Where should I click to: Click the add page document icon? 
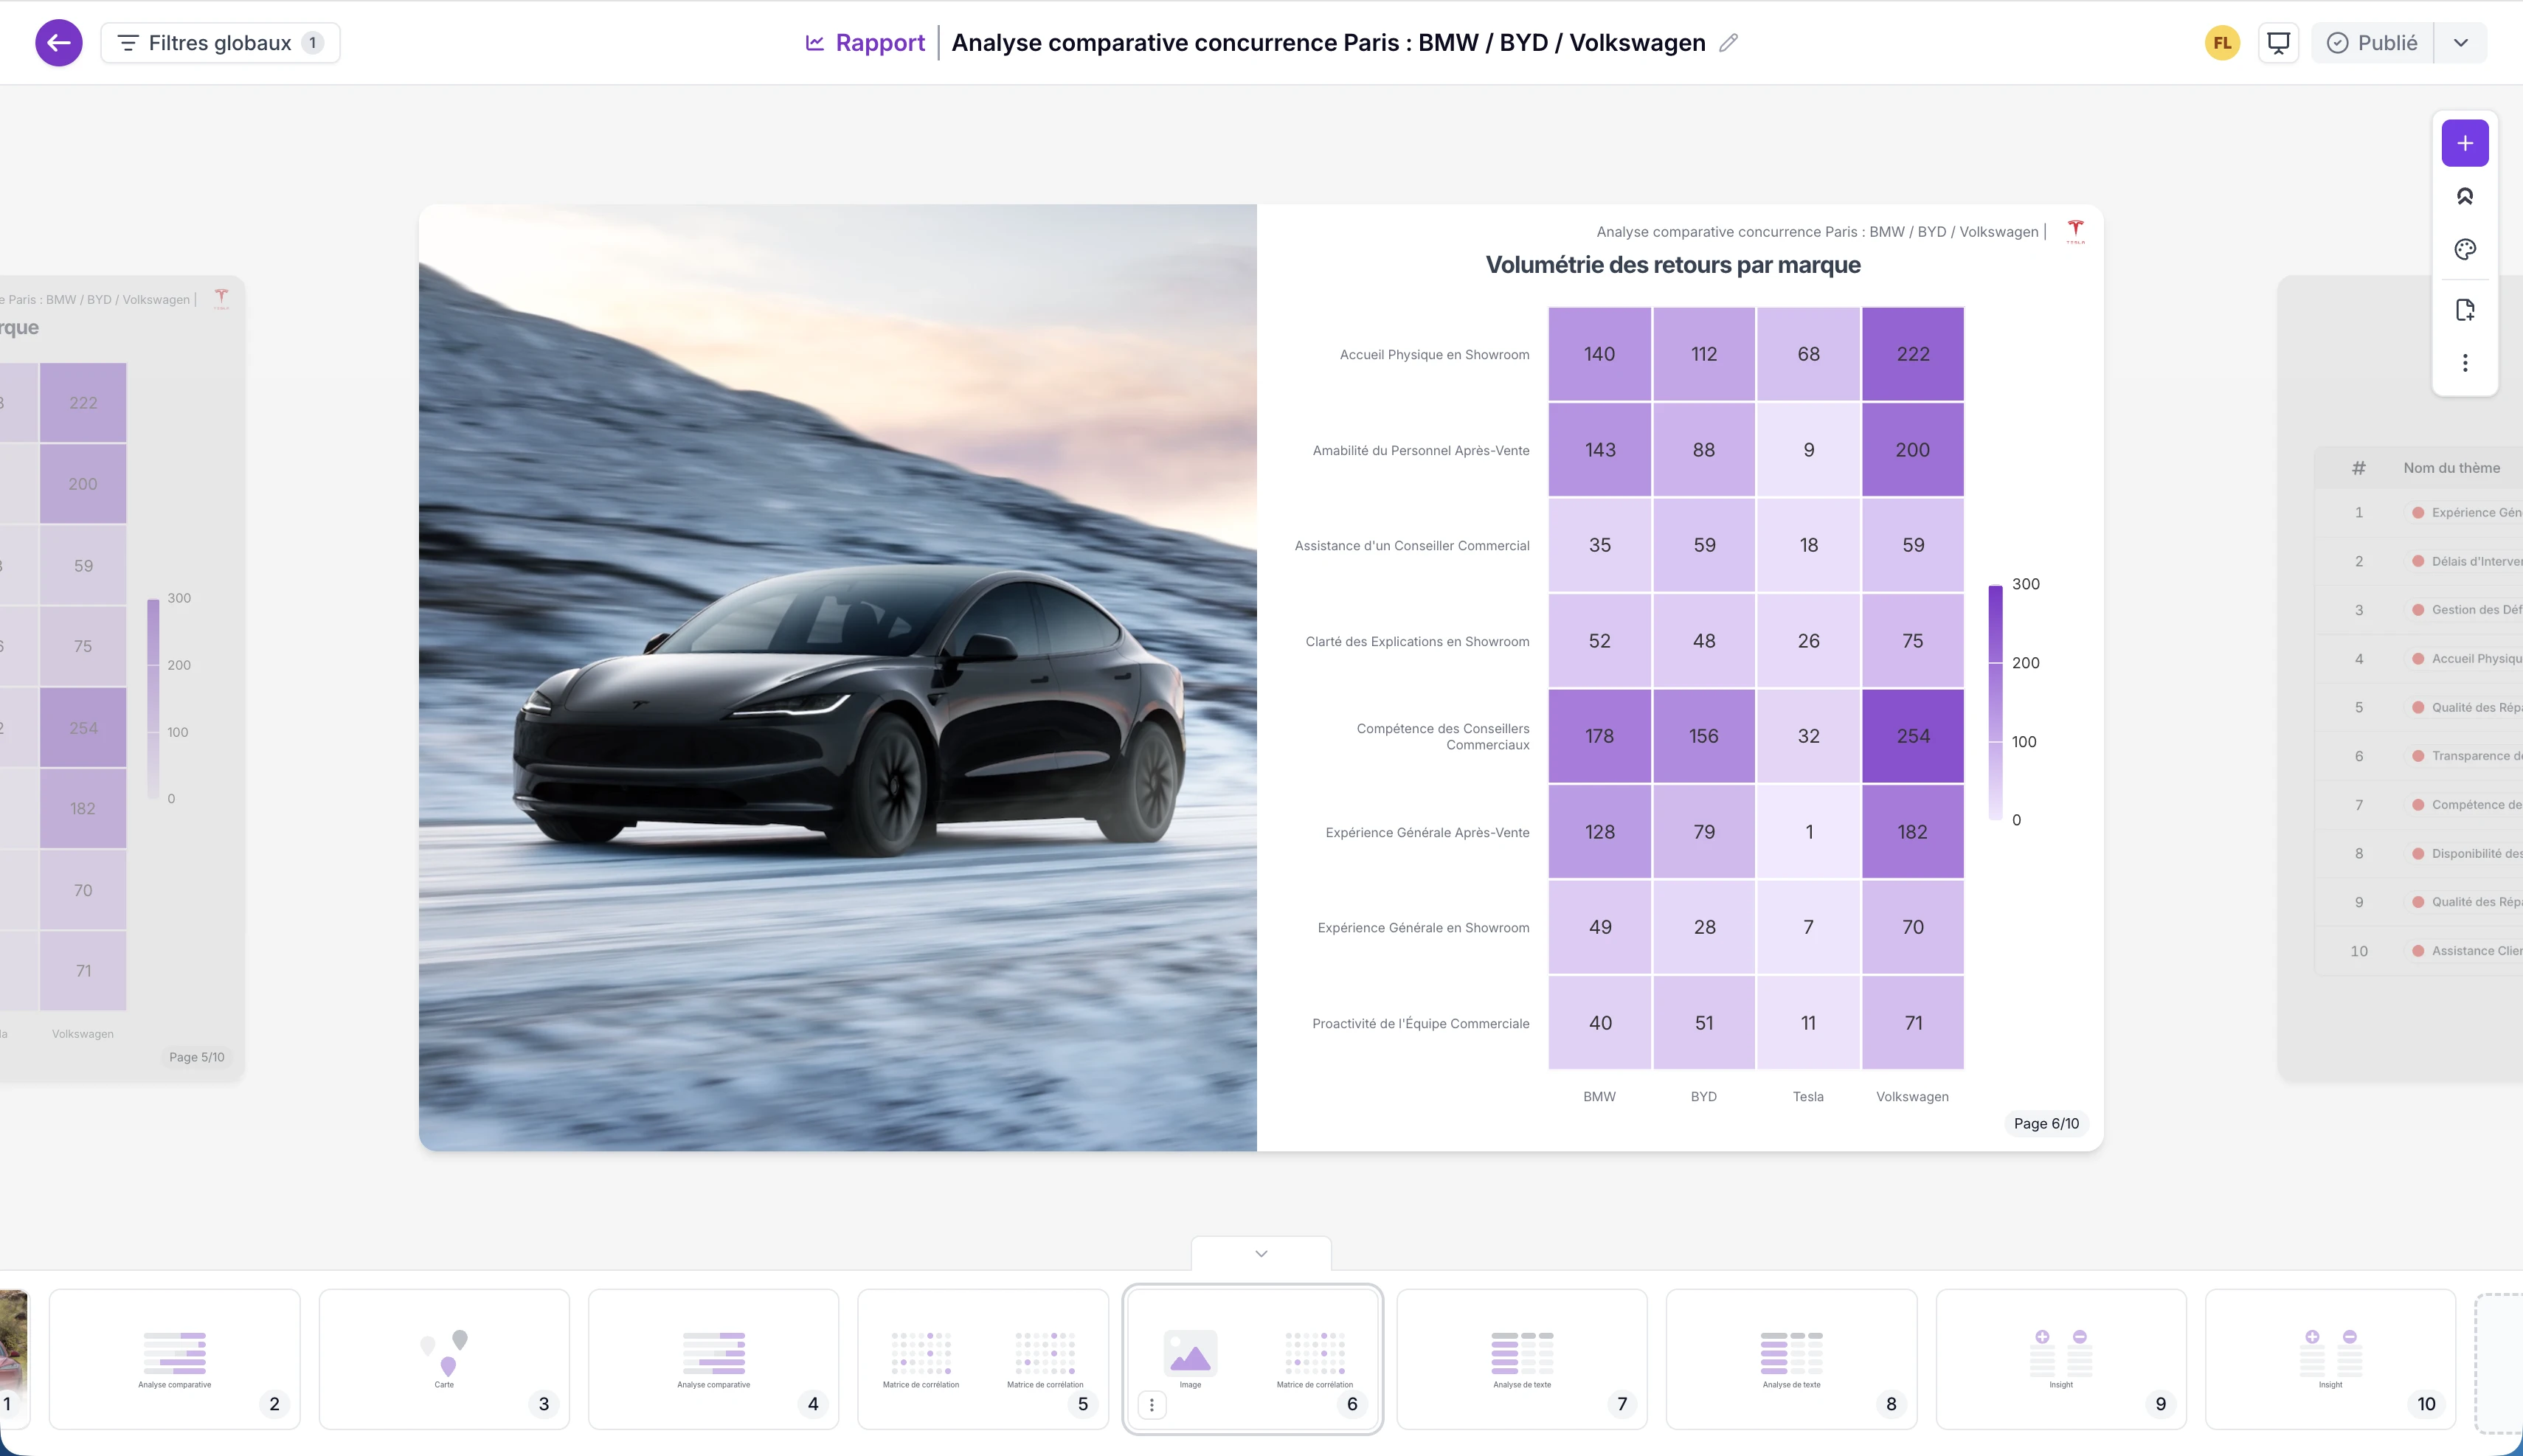pyautogui.click(x=2464, y=310)
